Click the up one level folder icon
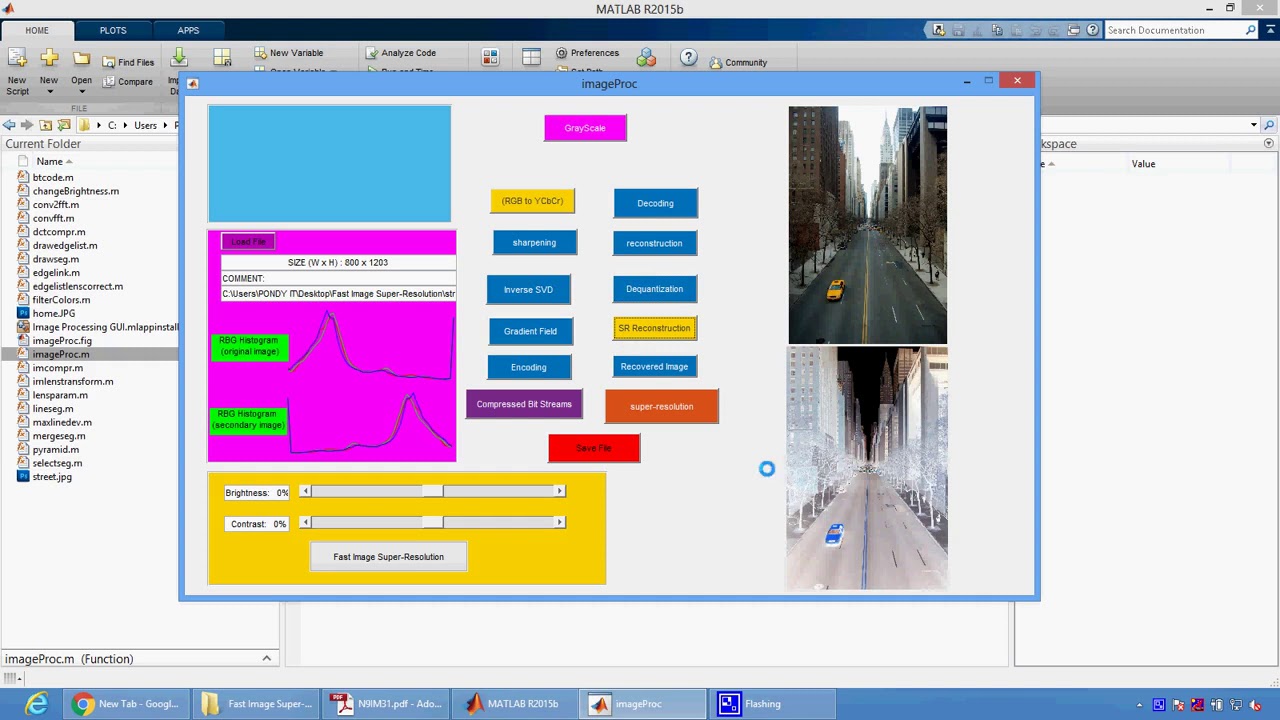This screenshot has height=720, width=1280. tap(45, 125)
